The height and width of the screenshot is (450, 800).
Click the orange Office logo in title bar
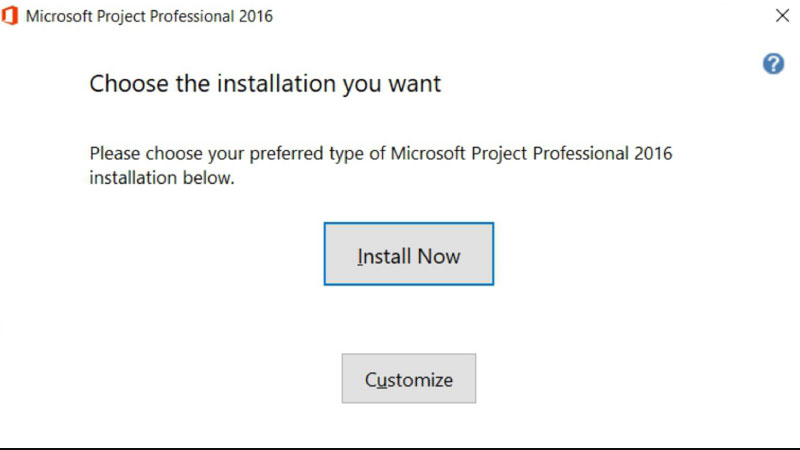click(10, 16)
